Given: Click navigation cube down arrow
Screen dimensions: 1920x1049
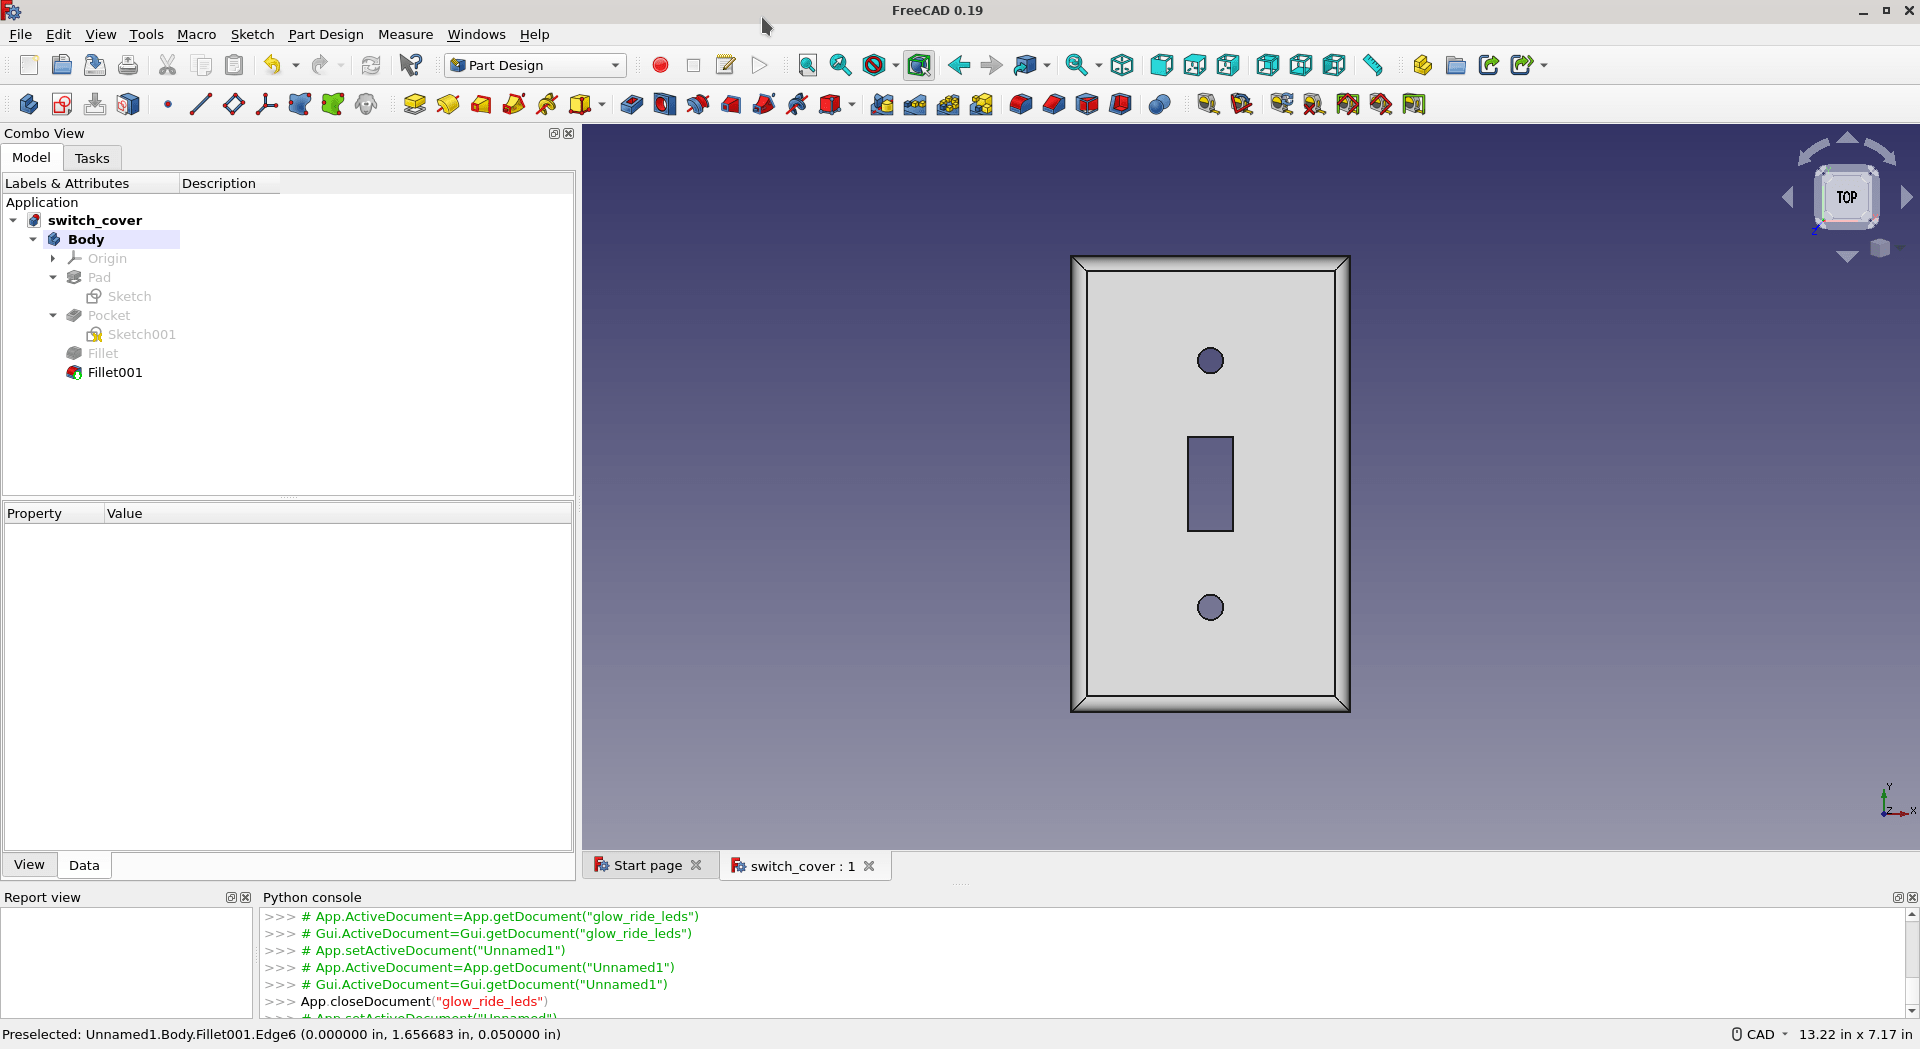Looking at the screenshot, I should (1847, 257).
